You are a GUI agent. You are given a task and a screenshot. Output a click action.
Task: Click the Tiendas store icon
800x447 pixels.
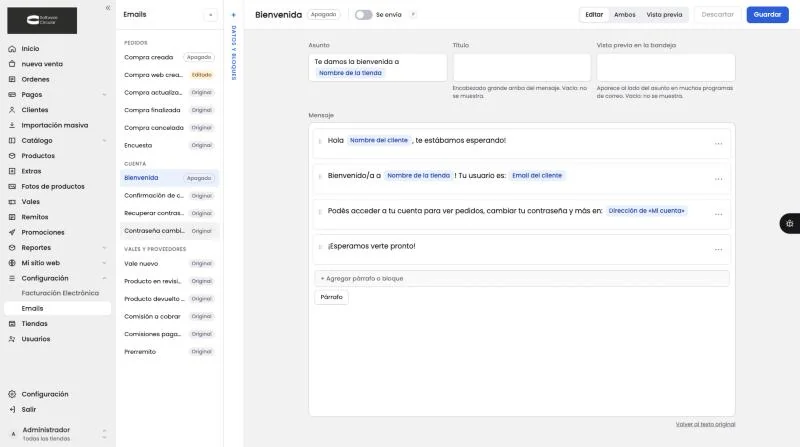click(x=12, y=324)
